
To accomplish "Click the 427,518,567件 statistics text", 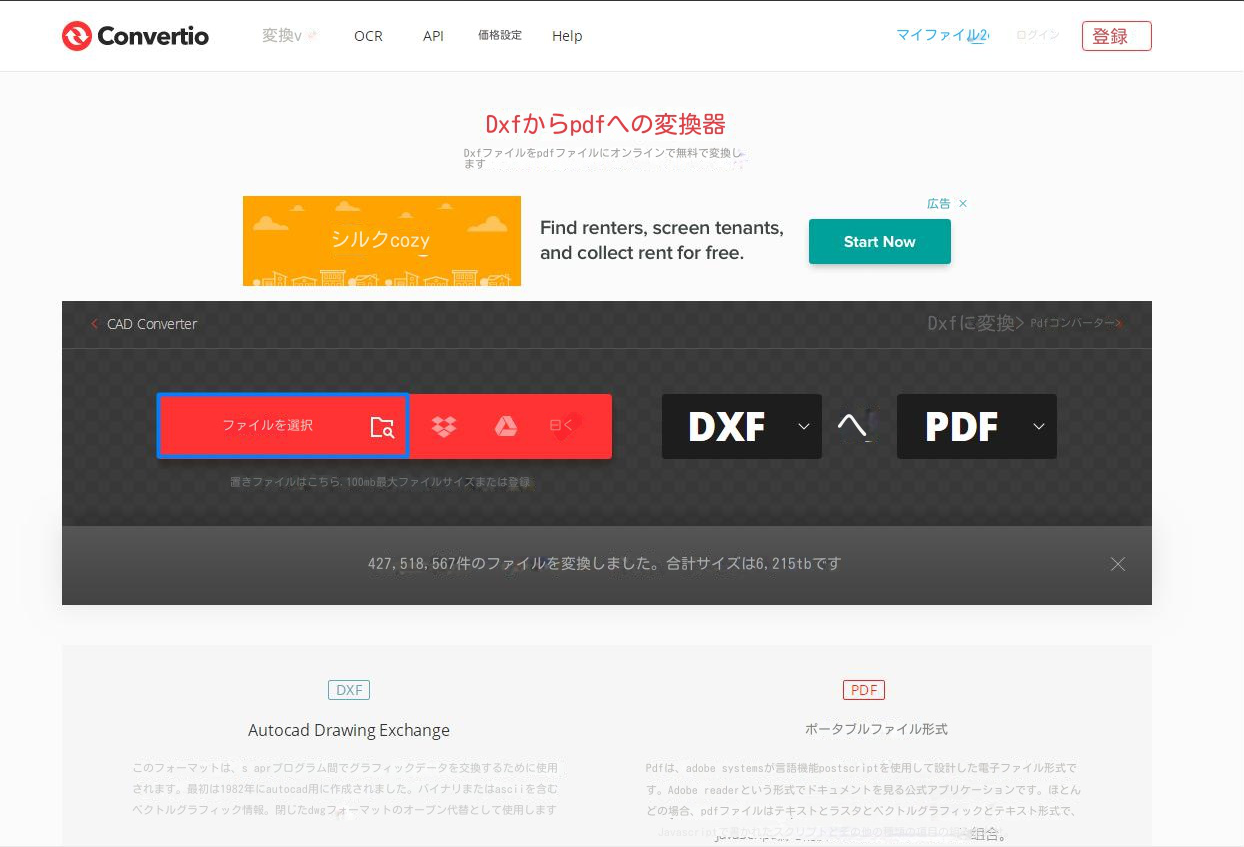I will pos(604,563).
